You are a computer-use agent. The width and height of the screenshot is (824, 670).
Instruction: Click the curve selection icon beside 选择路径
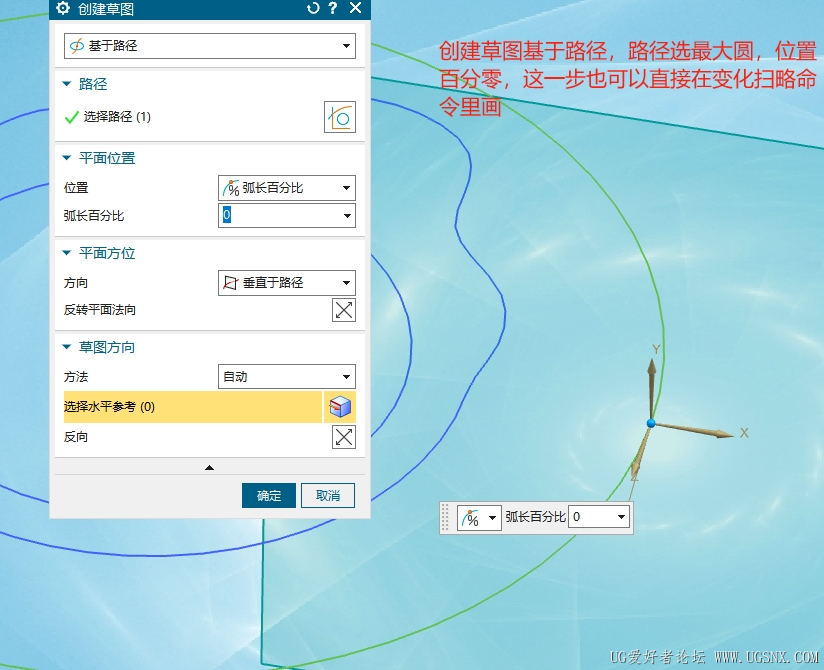[x=339, y=117]
